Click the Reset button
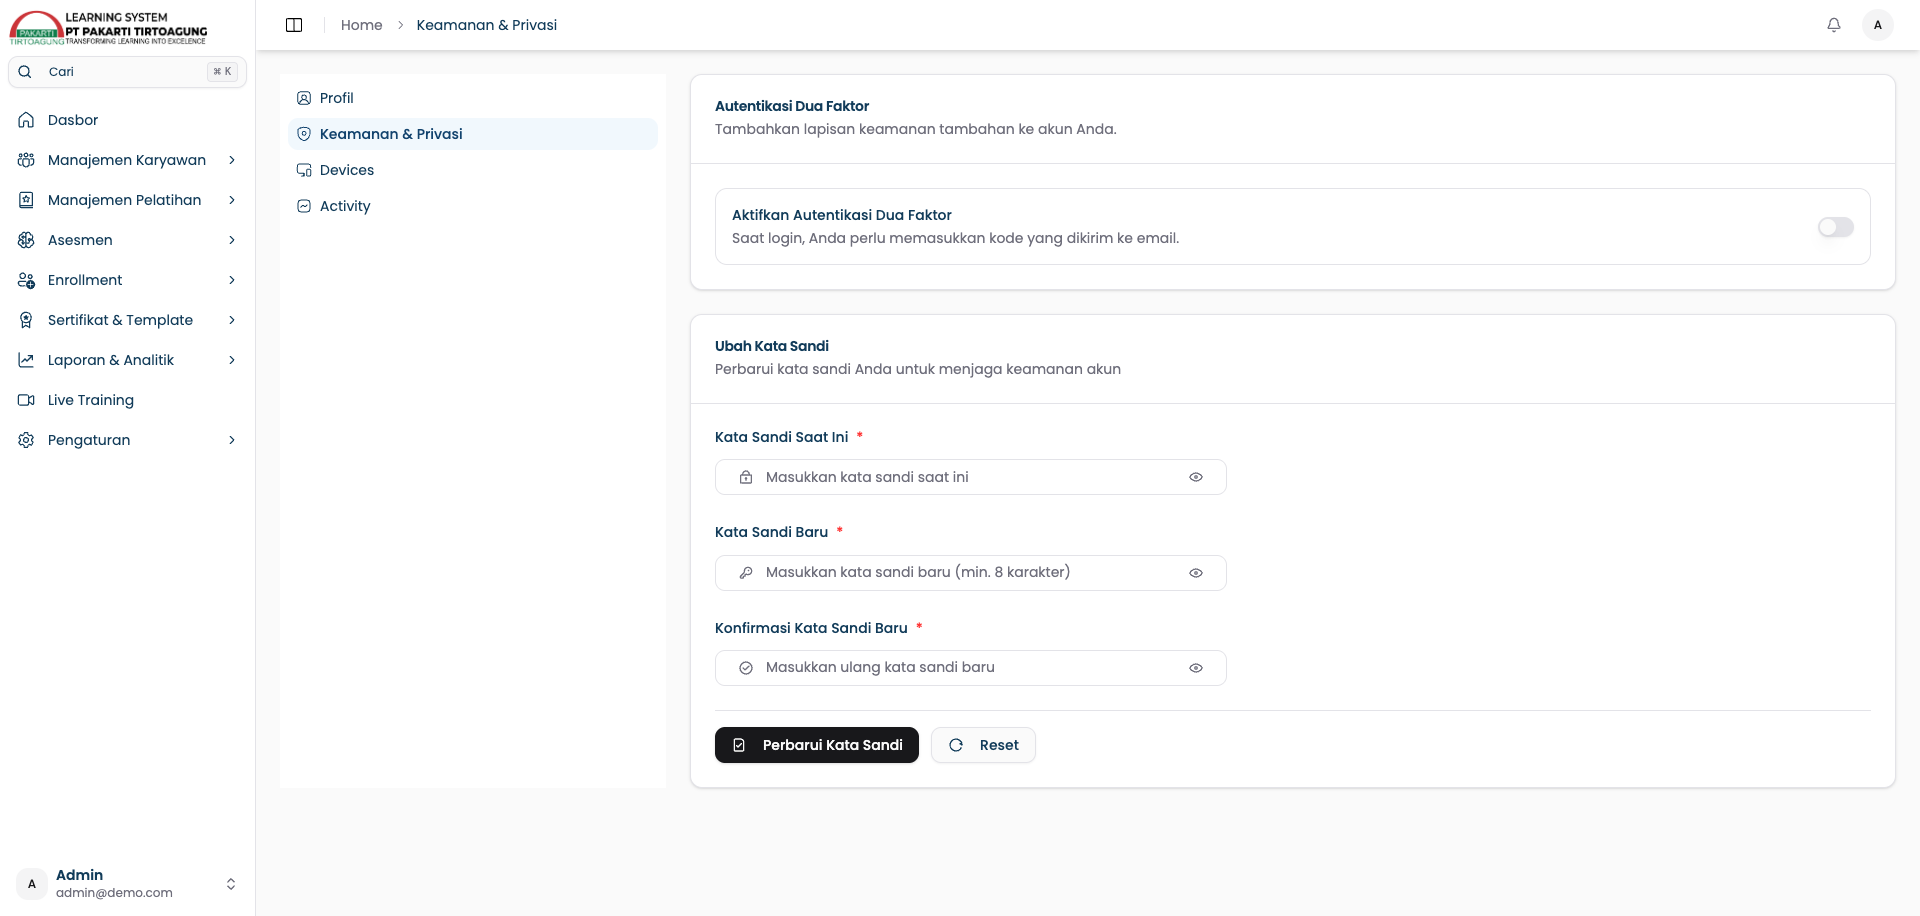 (x=983, y=745)
